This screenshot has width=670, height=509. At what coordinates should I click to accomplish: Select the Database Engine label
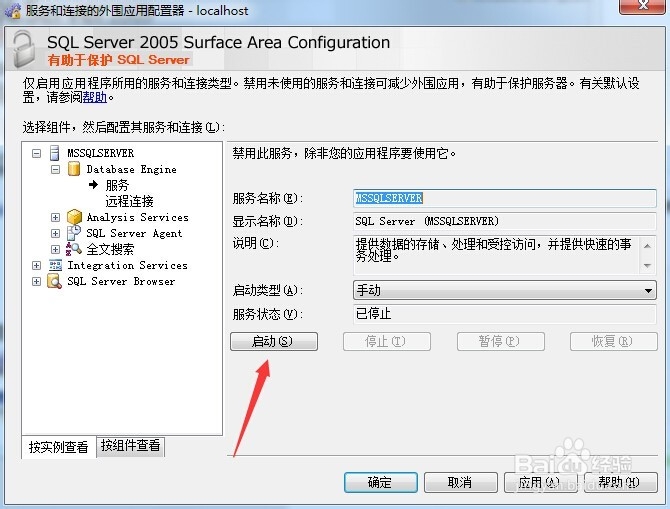(132, 169)
